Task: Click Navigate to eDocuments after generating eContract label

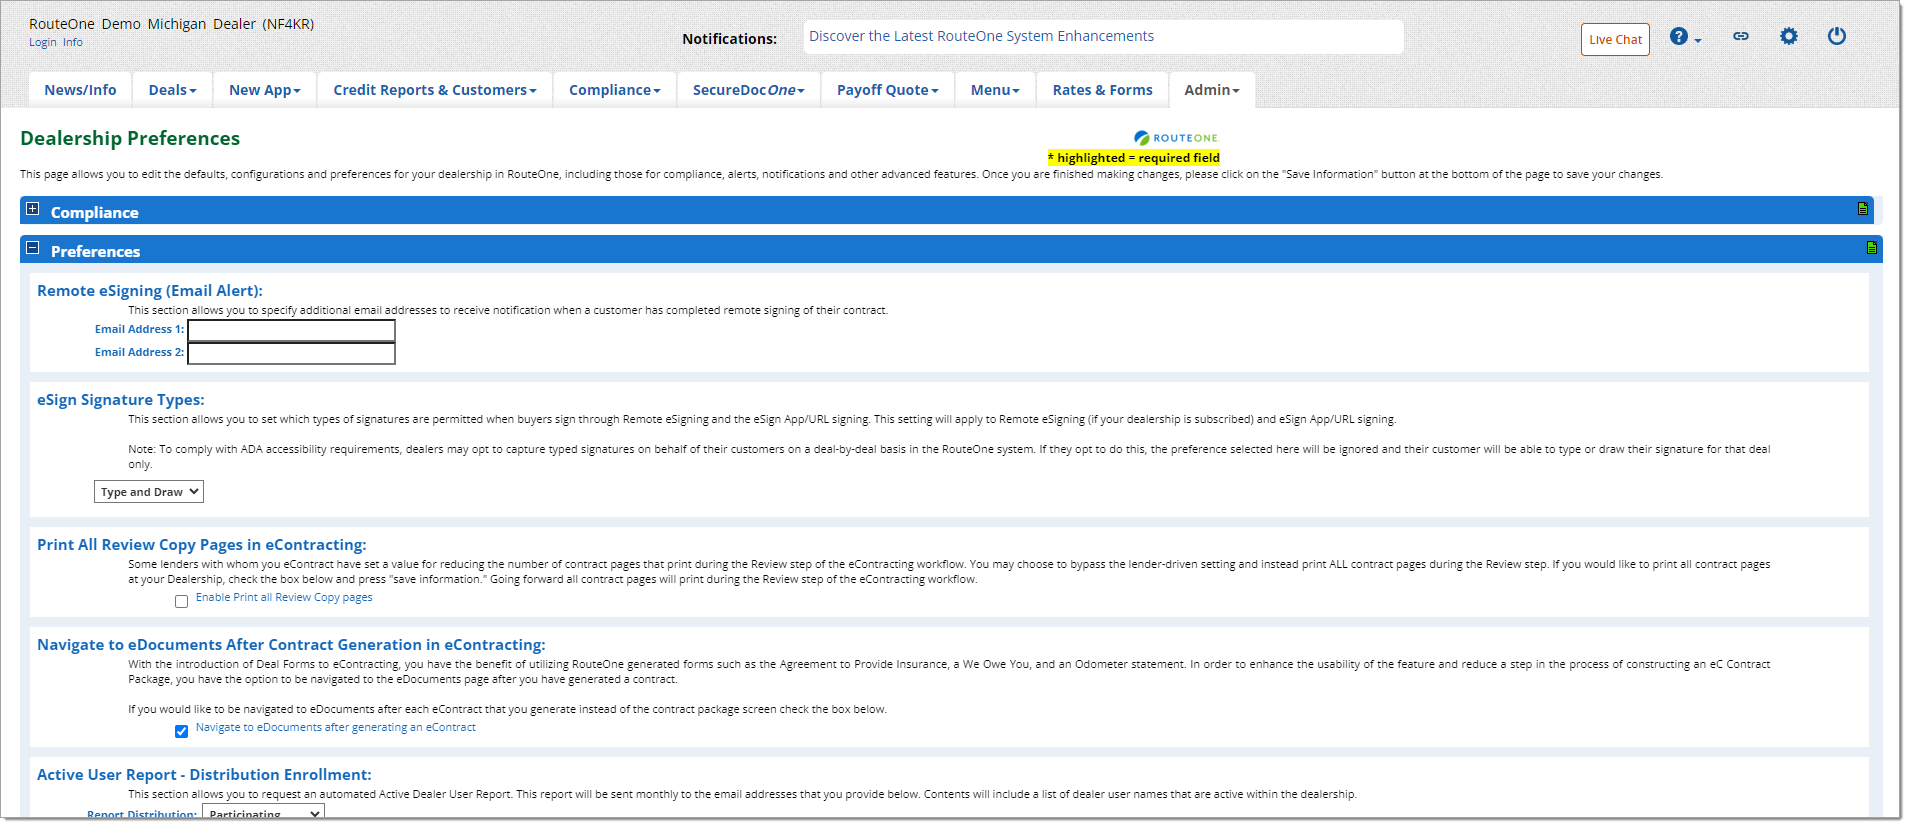Action: 336,727
